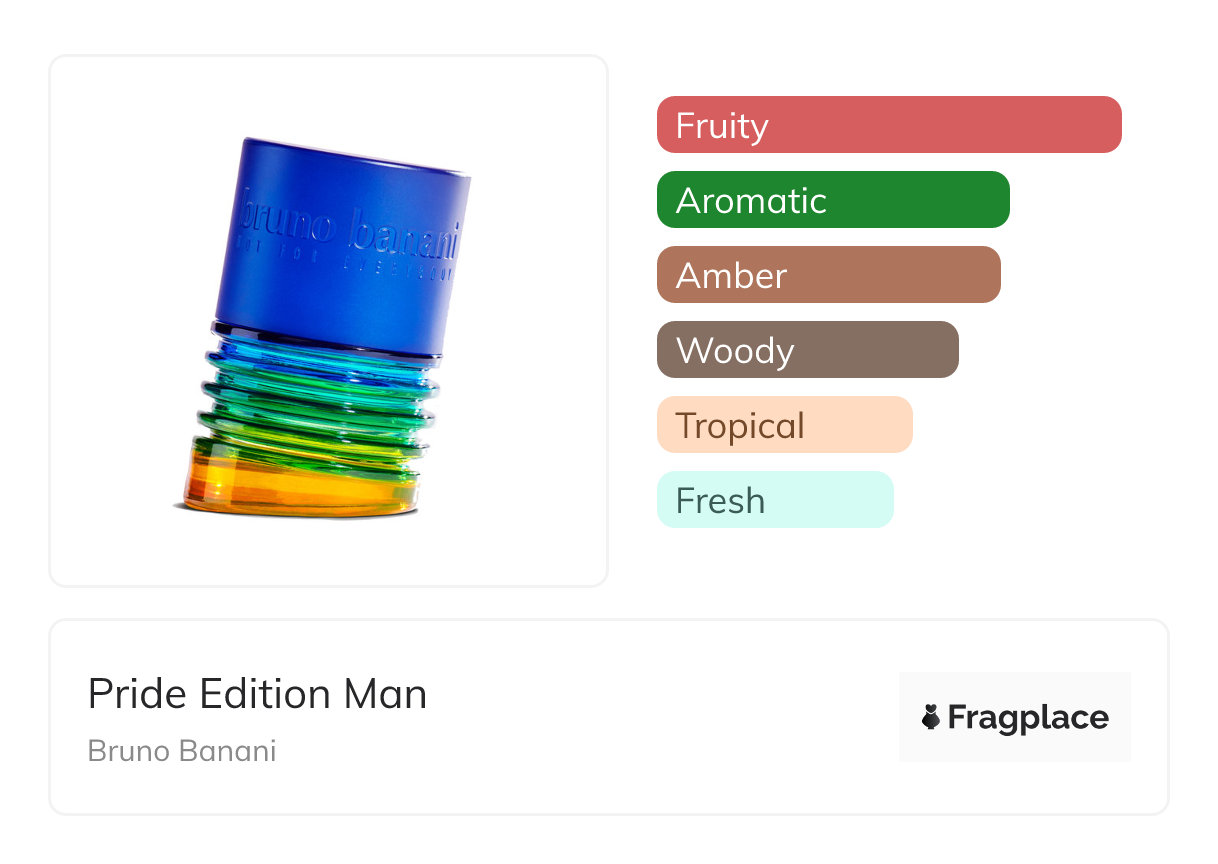Click the word Tropical label
The height and width of the screenshot is (864, 1218).
click(740, 426)
